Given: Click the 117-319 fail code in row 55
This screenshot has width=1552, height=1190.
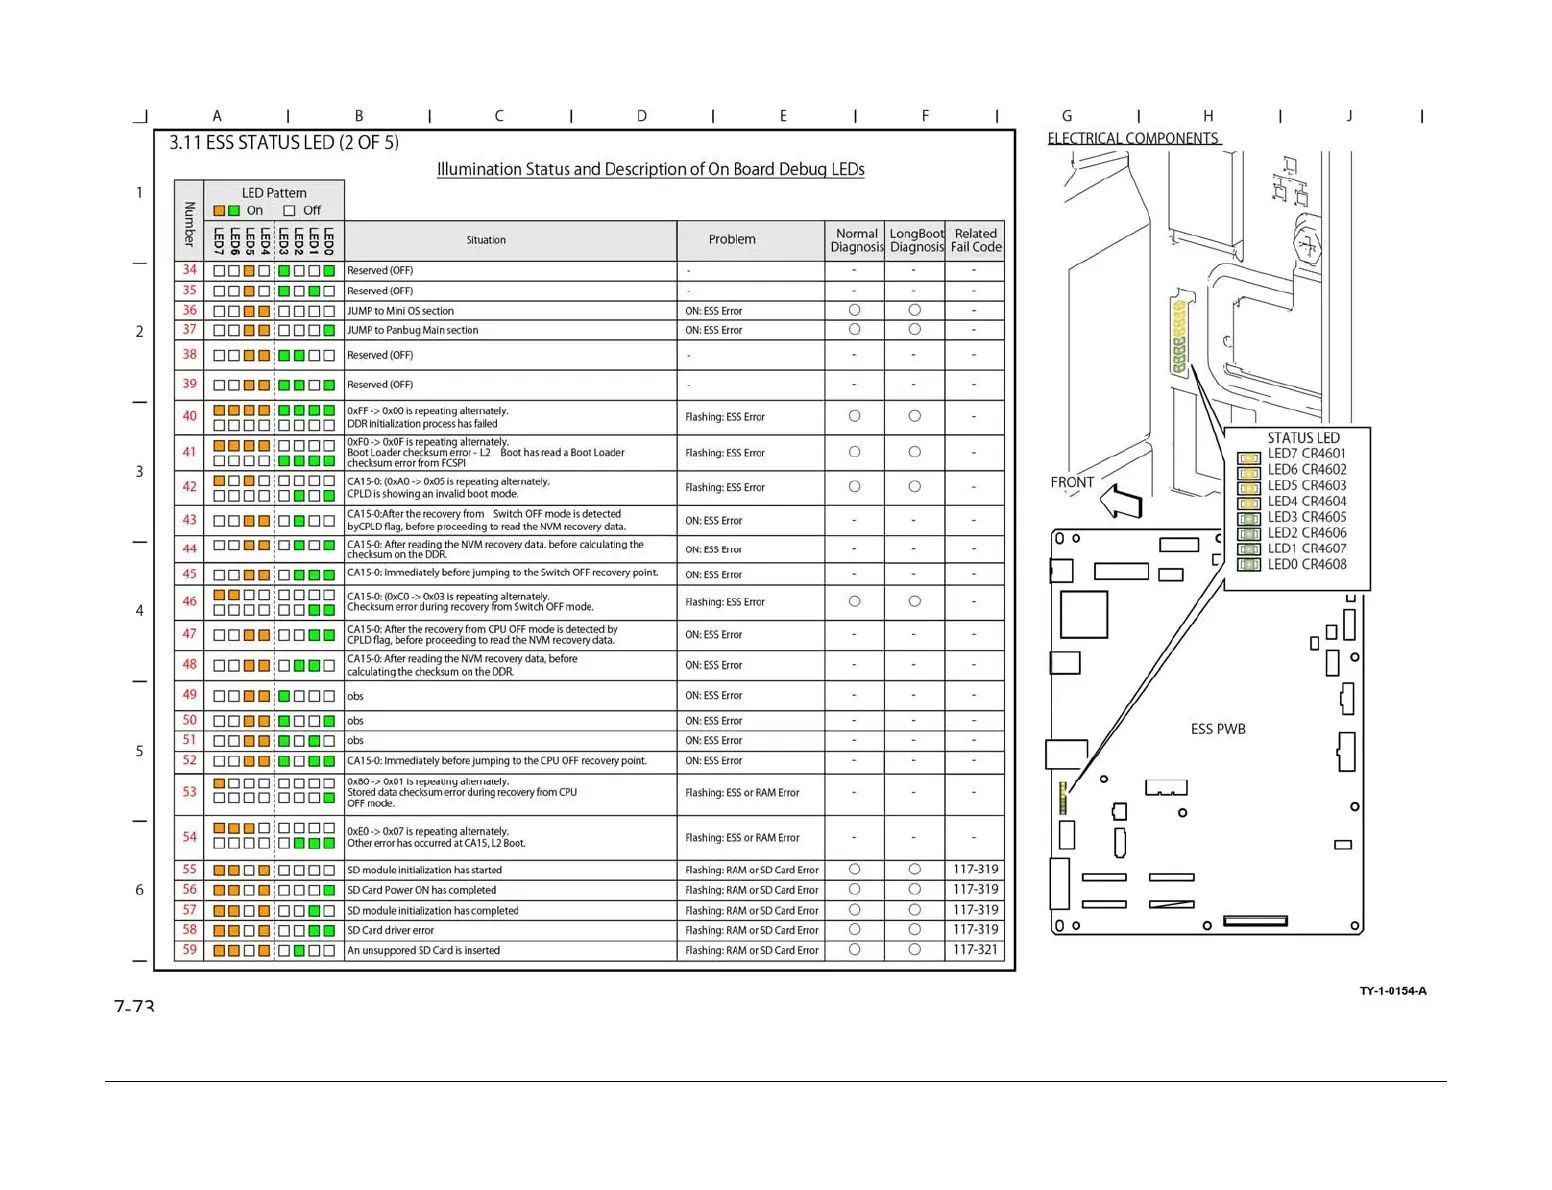Looking at the screenshot, I should click(x=975, y=870).
